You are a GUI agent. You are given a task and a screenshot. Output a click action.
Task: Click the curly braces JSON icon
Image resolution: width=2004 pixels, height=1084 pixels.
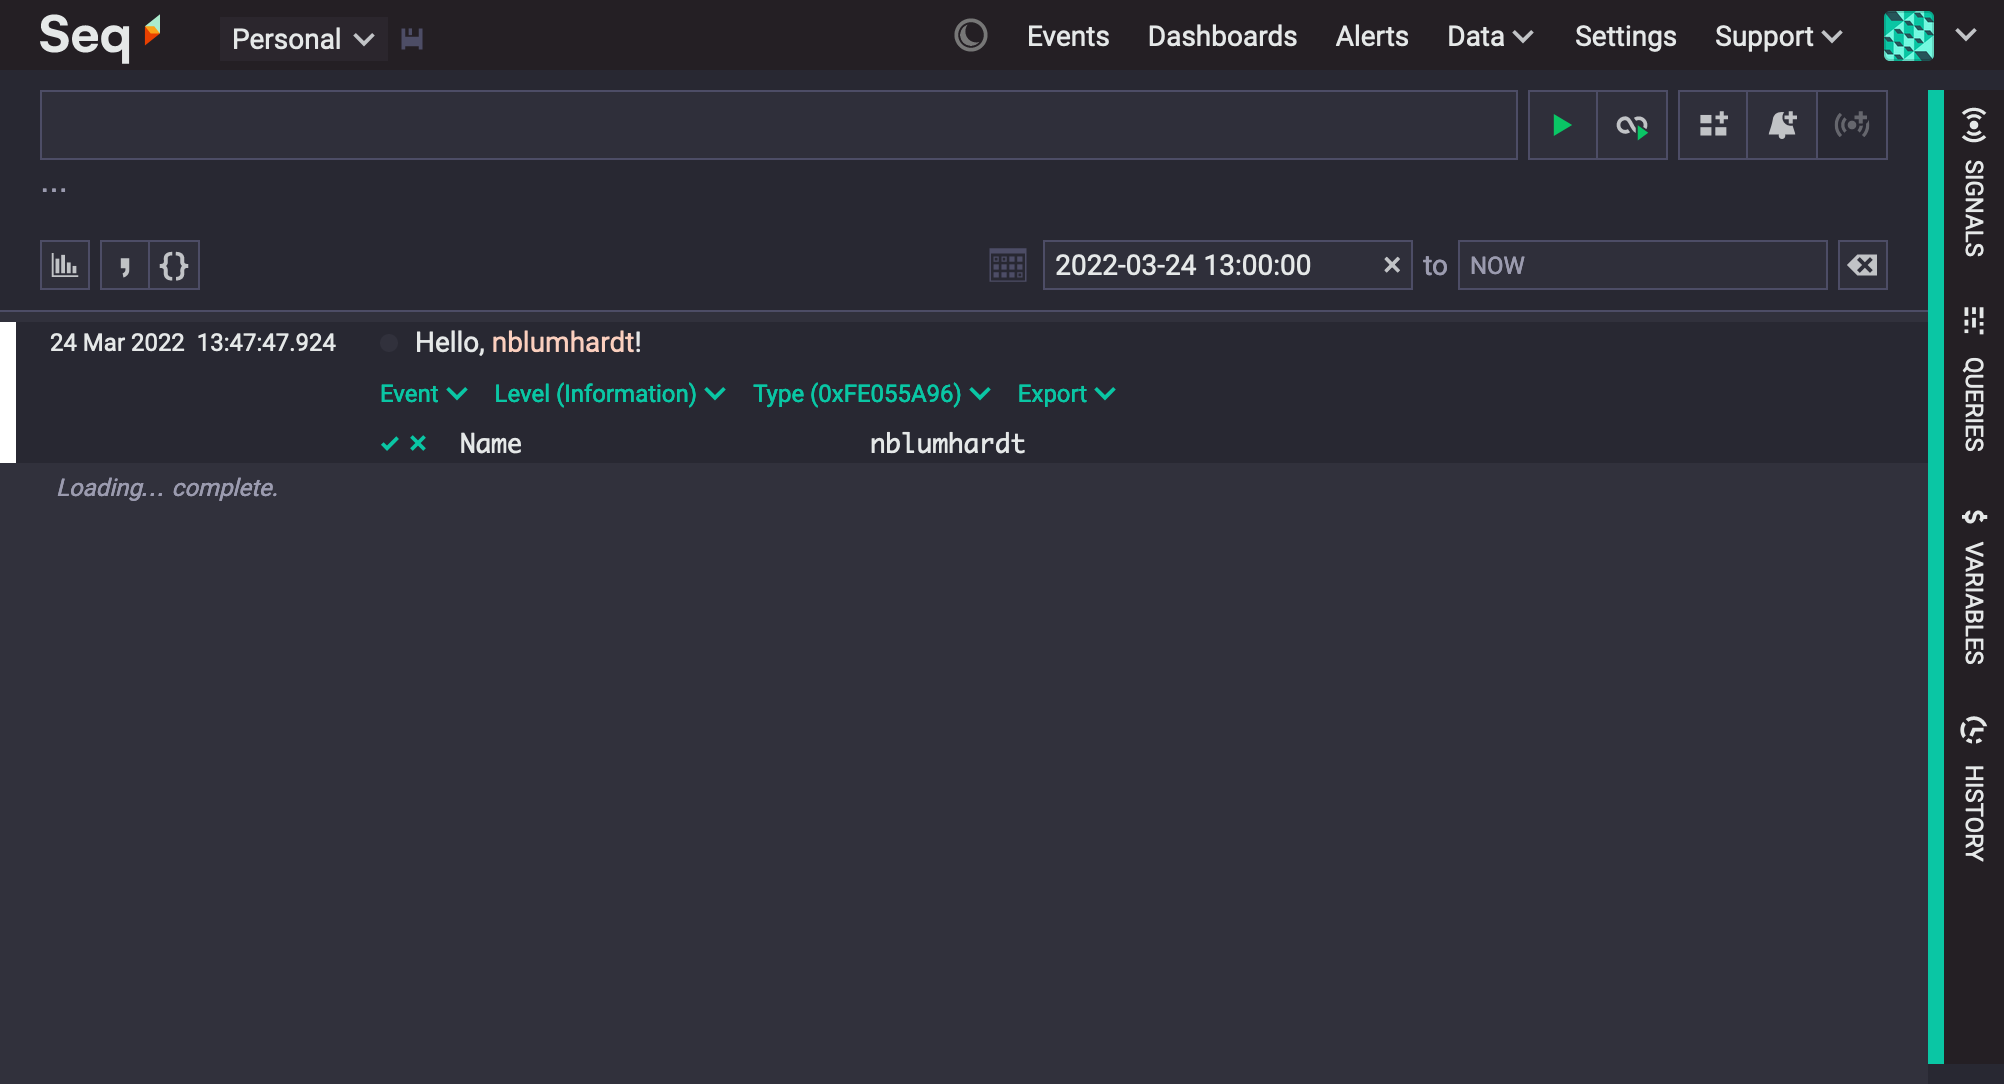[174, 265]
